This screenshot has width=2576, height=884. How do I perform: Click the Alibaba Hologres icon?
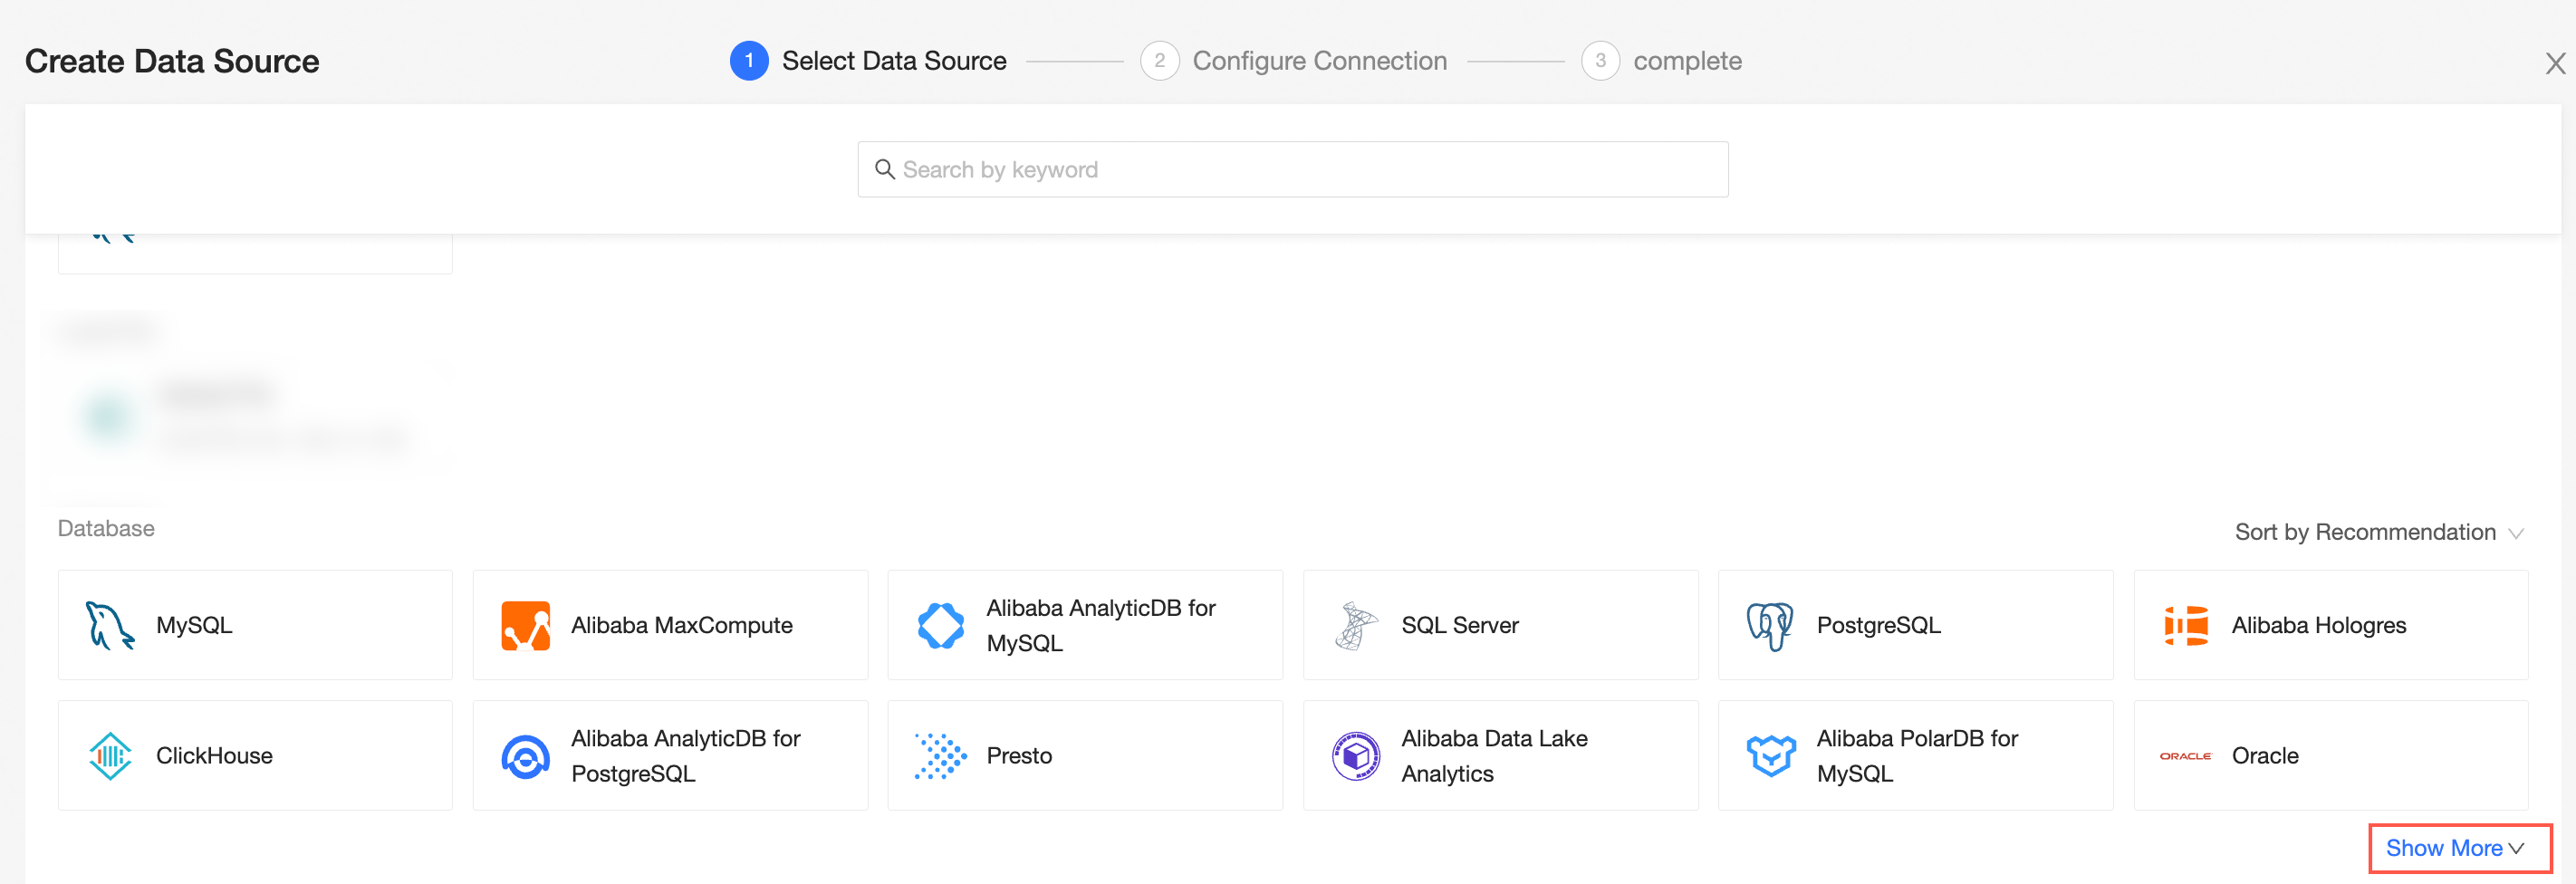[2186, 626]
